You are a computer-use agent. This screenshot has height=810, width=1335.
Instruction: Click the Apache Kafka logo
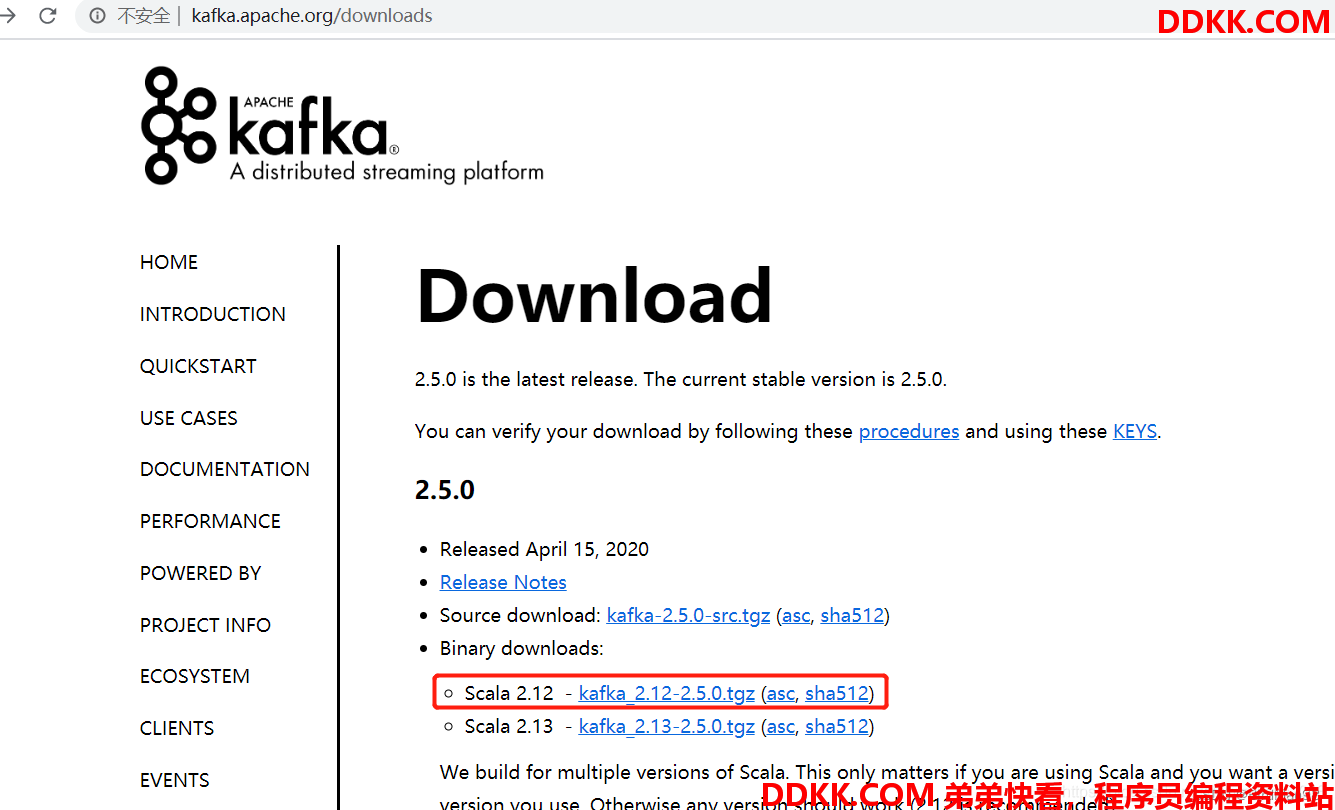(x=342, y=126)
